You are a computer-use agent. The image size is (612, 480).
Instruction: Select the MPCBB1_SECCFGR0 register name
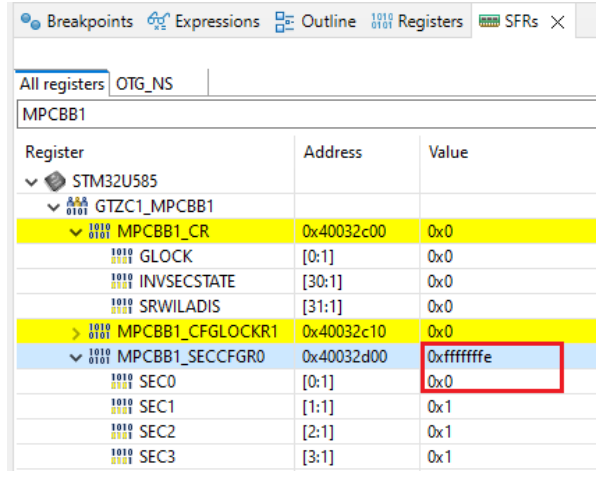click(x=191, y=356)
